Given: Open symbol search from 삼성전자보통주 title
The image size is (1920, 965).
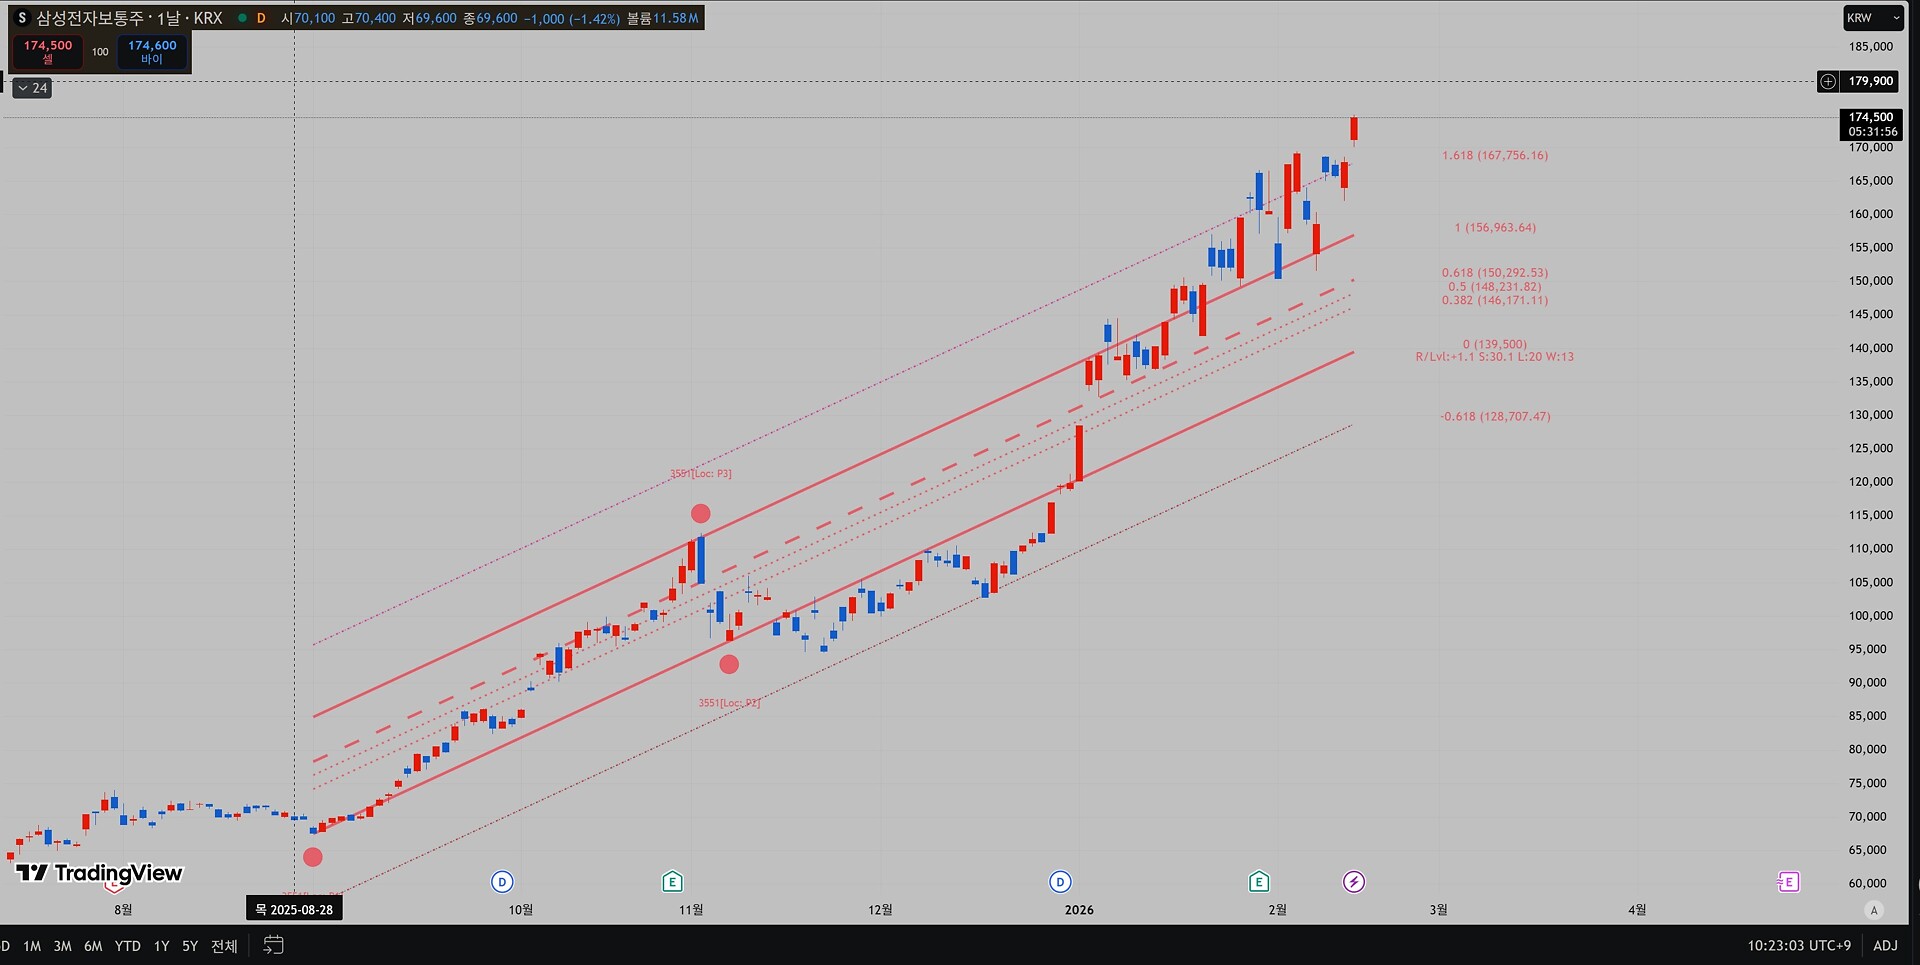Looking at the screenshot, I should (x=129, y=18).
